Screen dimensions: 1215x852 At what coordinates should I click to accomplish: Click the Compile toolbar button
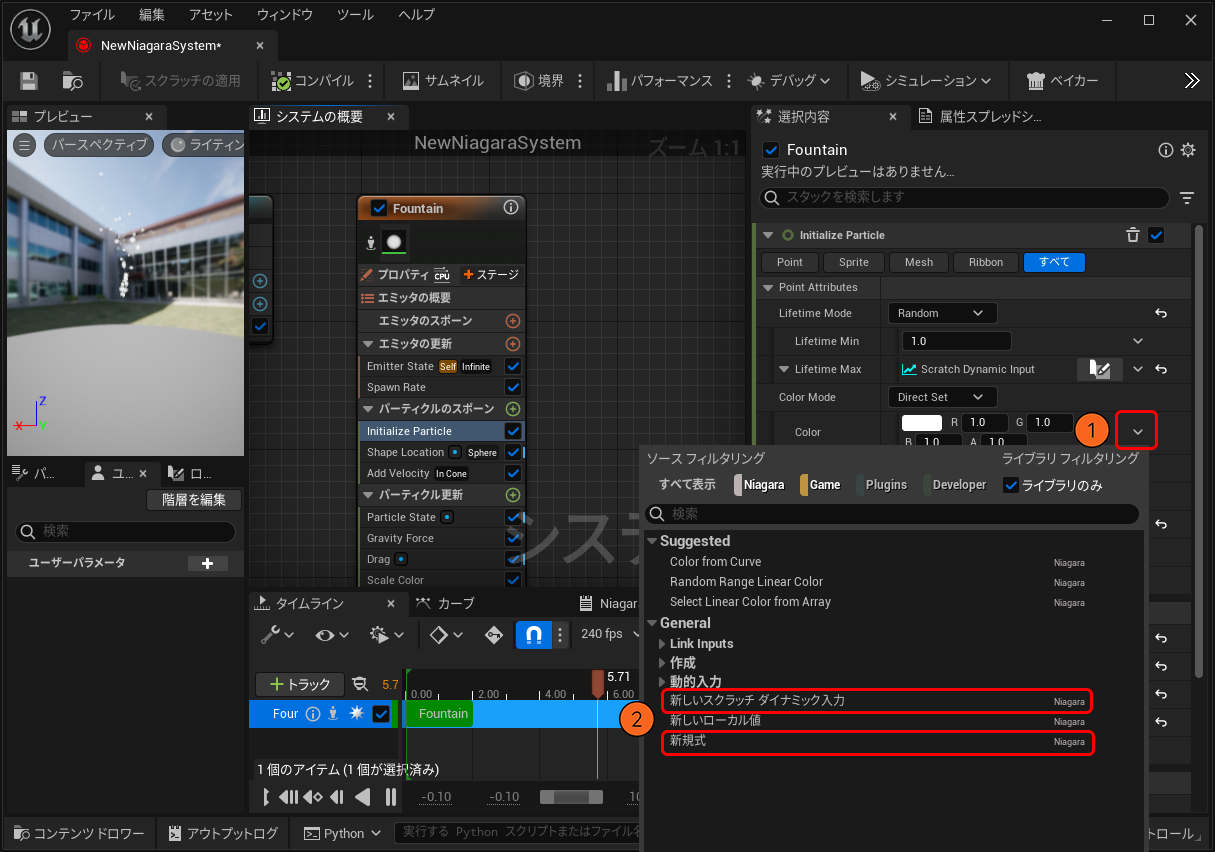pos(312,81)
